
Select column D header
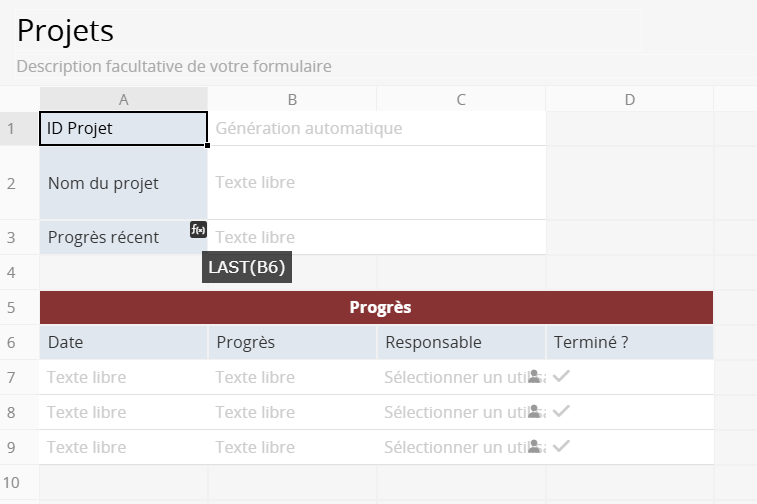[629, 99]
